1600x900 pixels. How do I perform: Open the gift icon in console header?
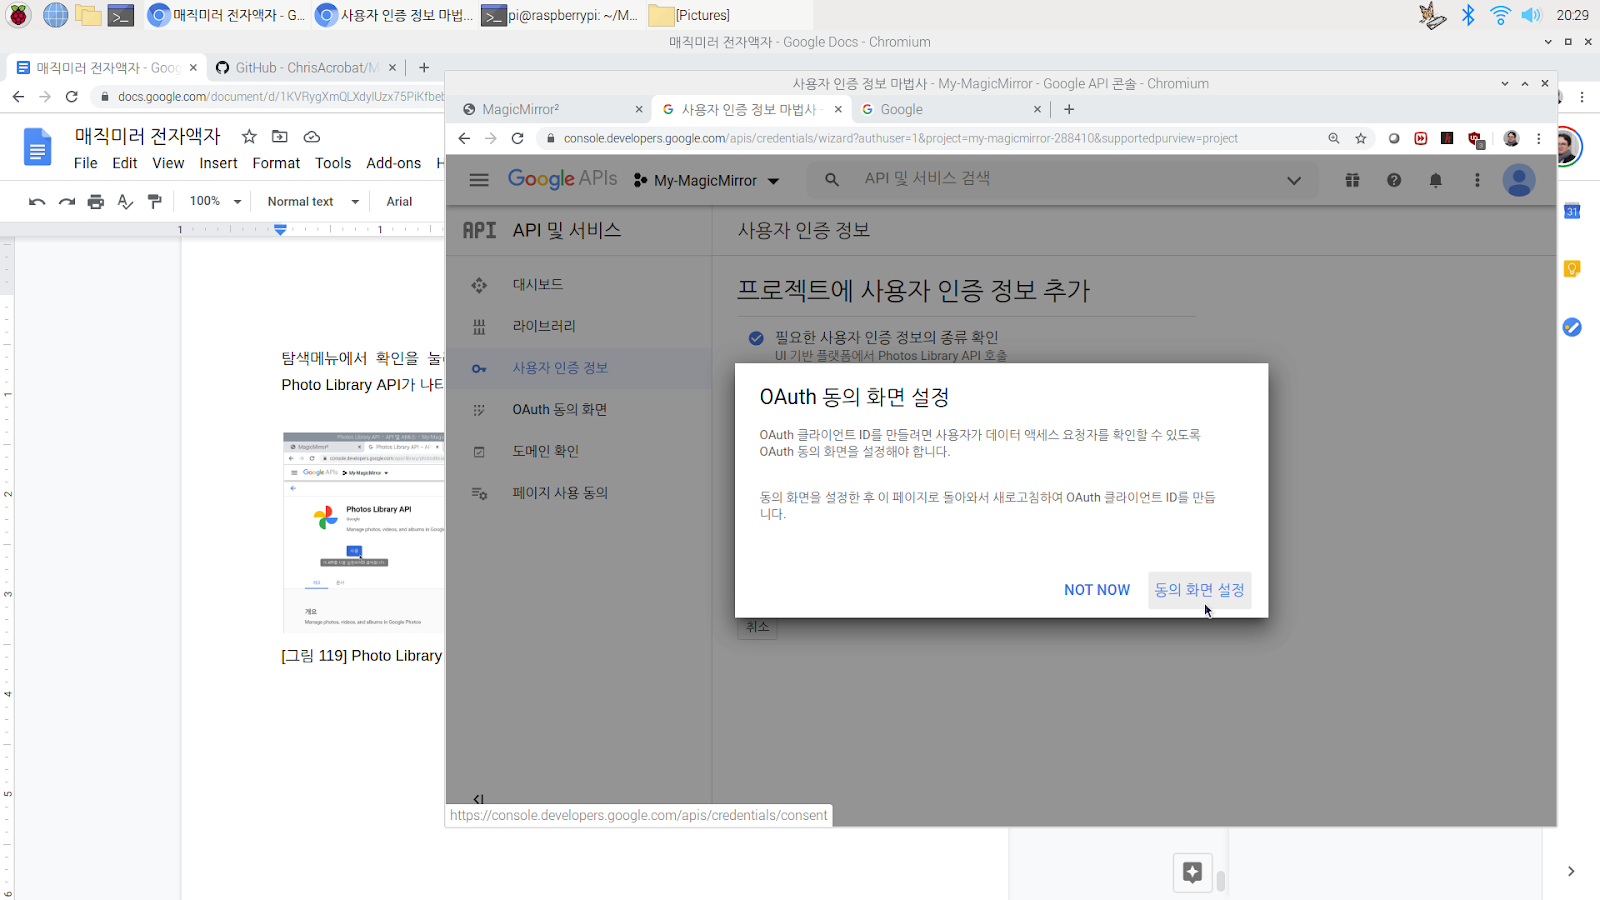pos(1352,180)
